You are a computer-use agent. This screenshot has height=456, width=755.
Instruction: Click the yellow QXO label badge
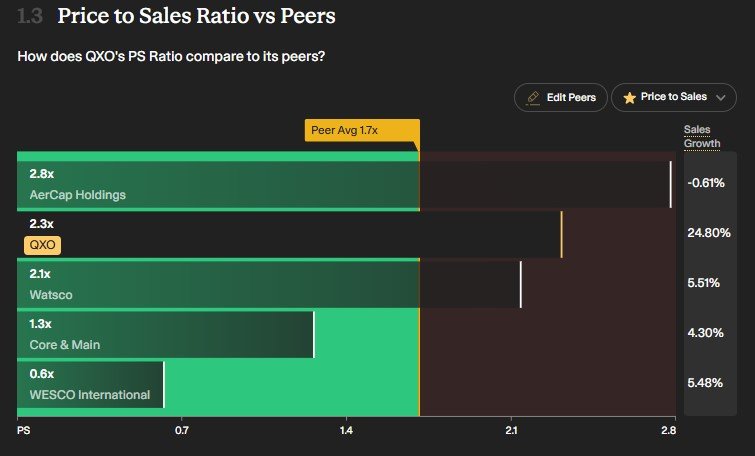click(x=43, y=244)
